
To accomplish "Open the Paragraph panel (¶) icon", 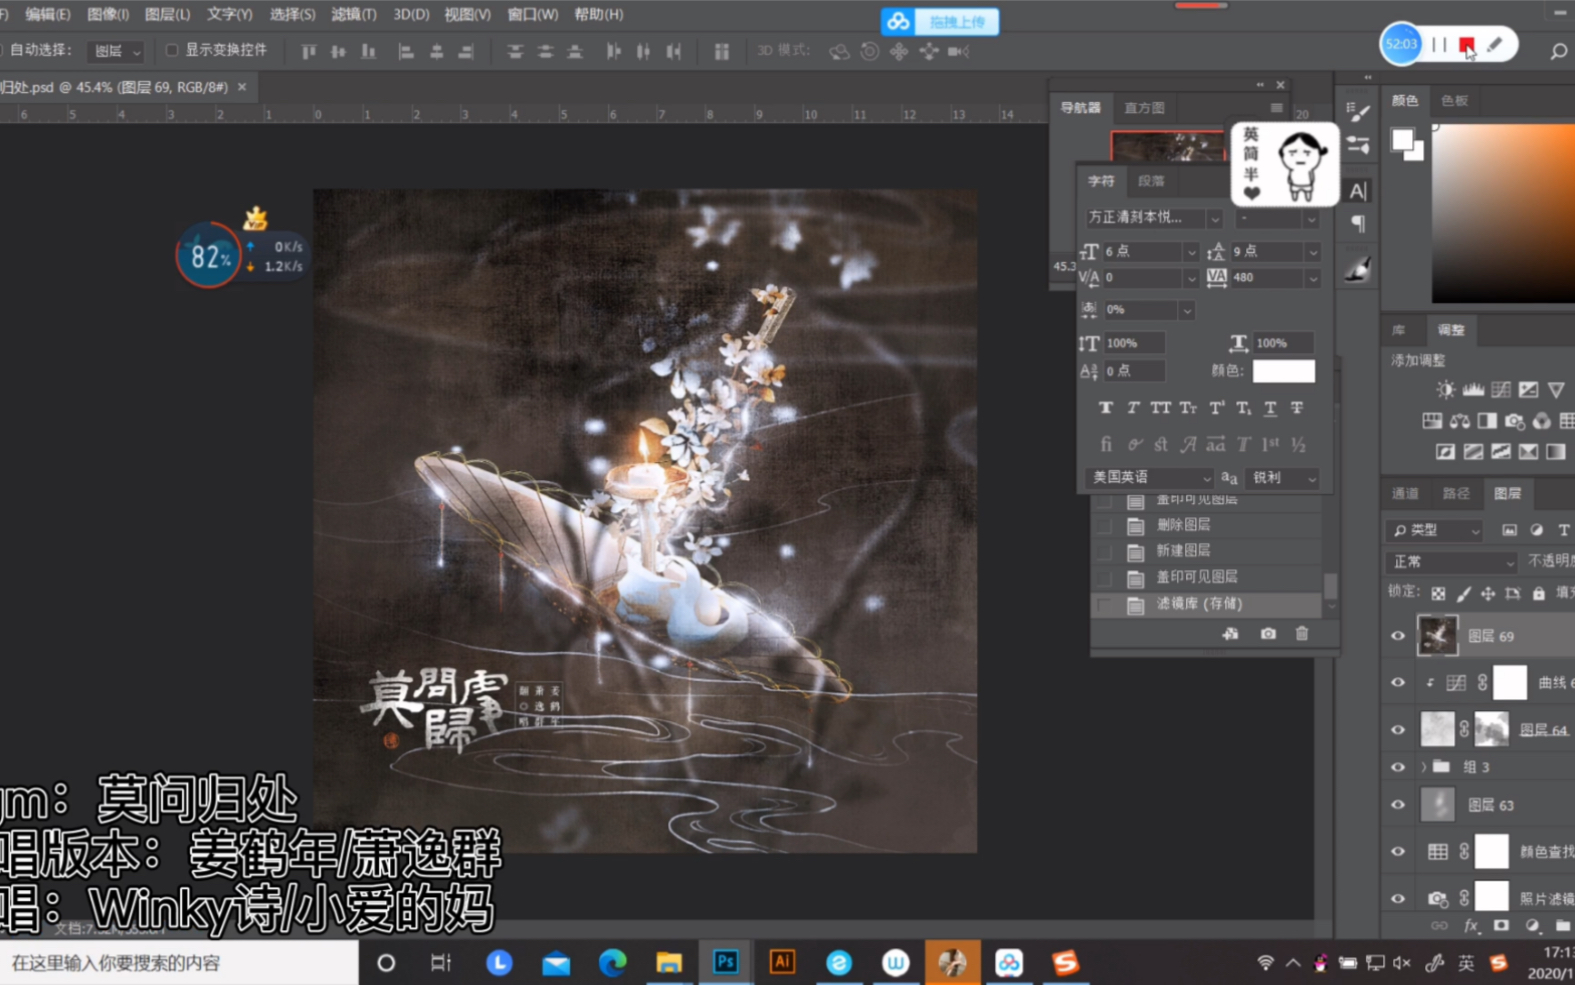I will (1357, 223).
